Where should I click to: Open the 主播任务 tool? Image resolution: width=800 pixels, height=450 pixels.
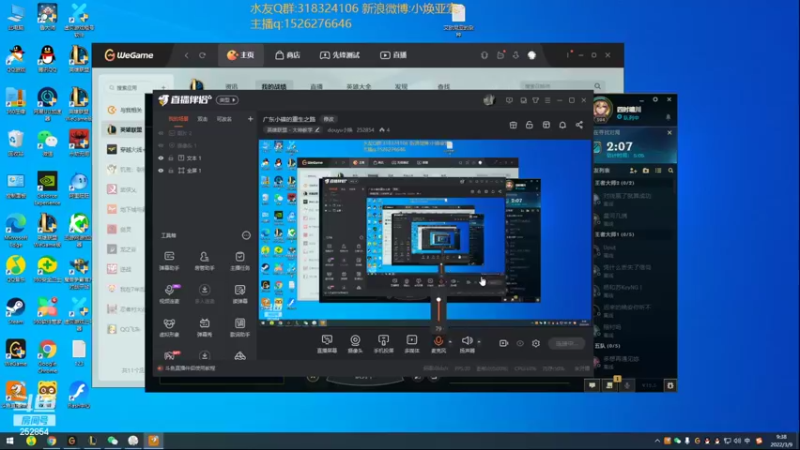pos(240,260)
